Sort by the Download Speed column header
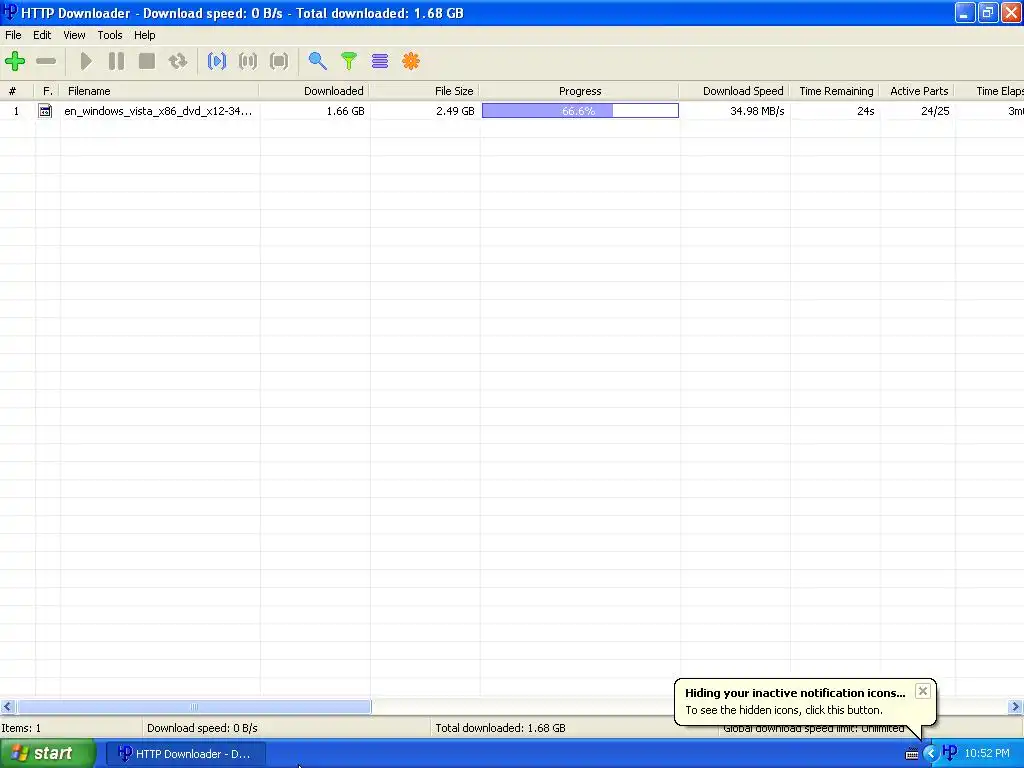Screen dimensions: 1024x768 pyautogui.click(x=735, y=91)
